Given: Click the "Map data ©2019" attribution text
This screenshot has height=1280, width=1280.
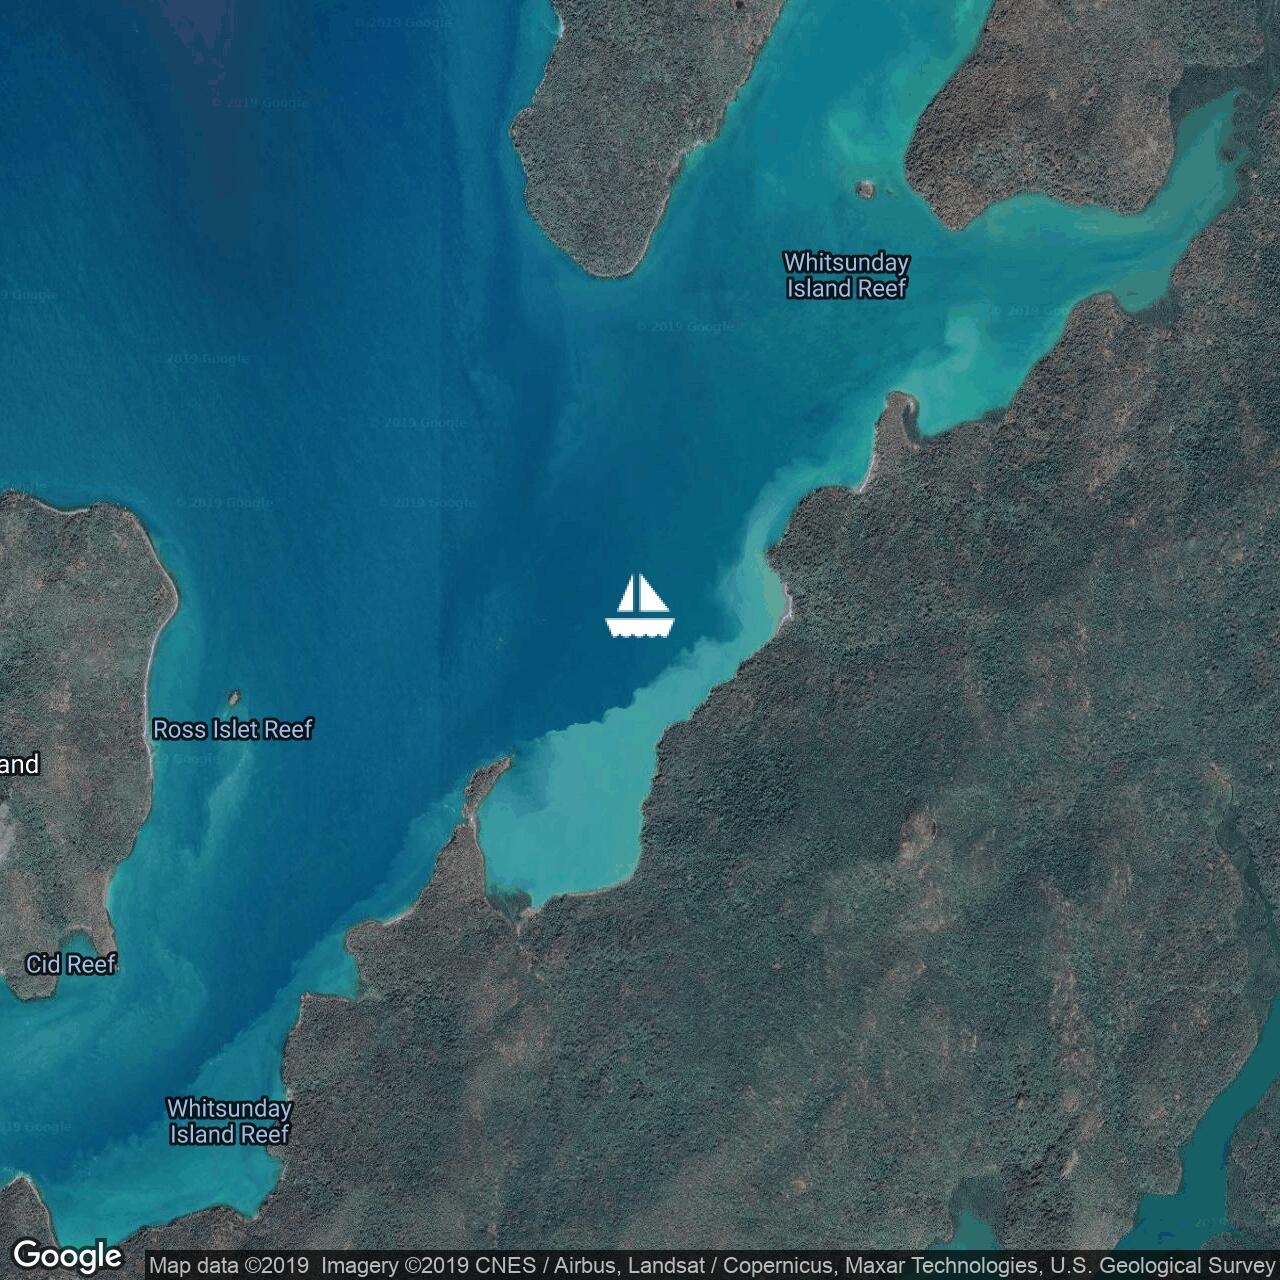Looking at the screenshot, I should click(x=229, y=1266).
